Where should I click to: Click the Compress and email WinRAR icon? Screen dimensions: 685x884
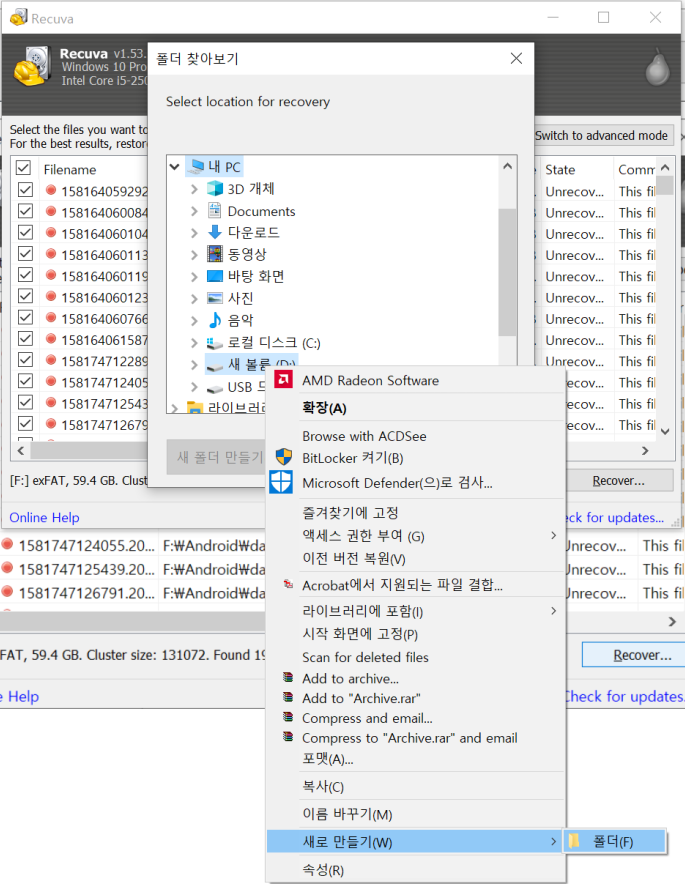(x=288, y=718)
